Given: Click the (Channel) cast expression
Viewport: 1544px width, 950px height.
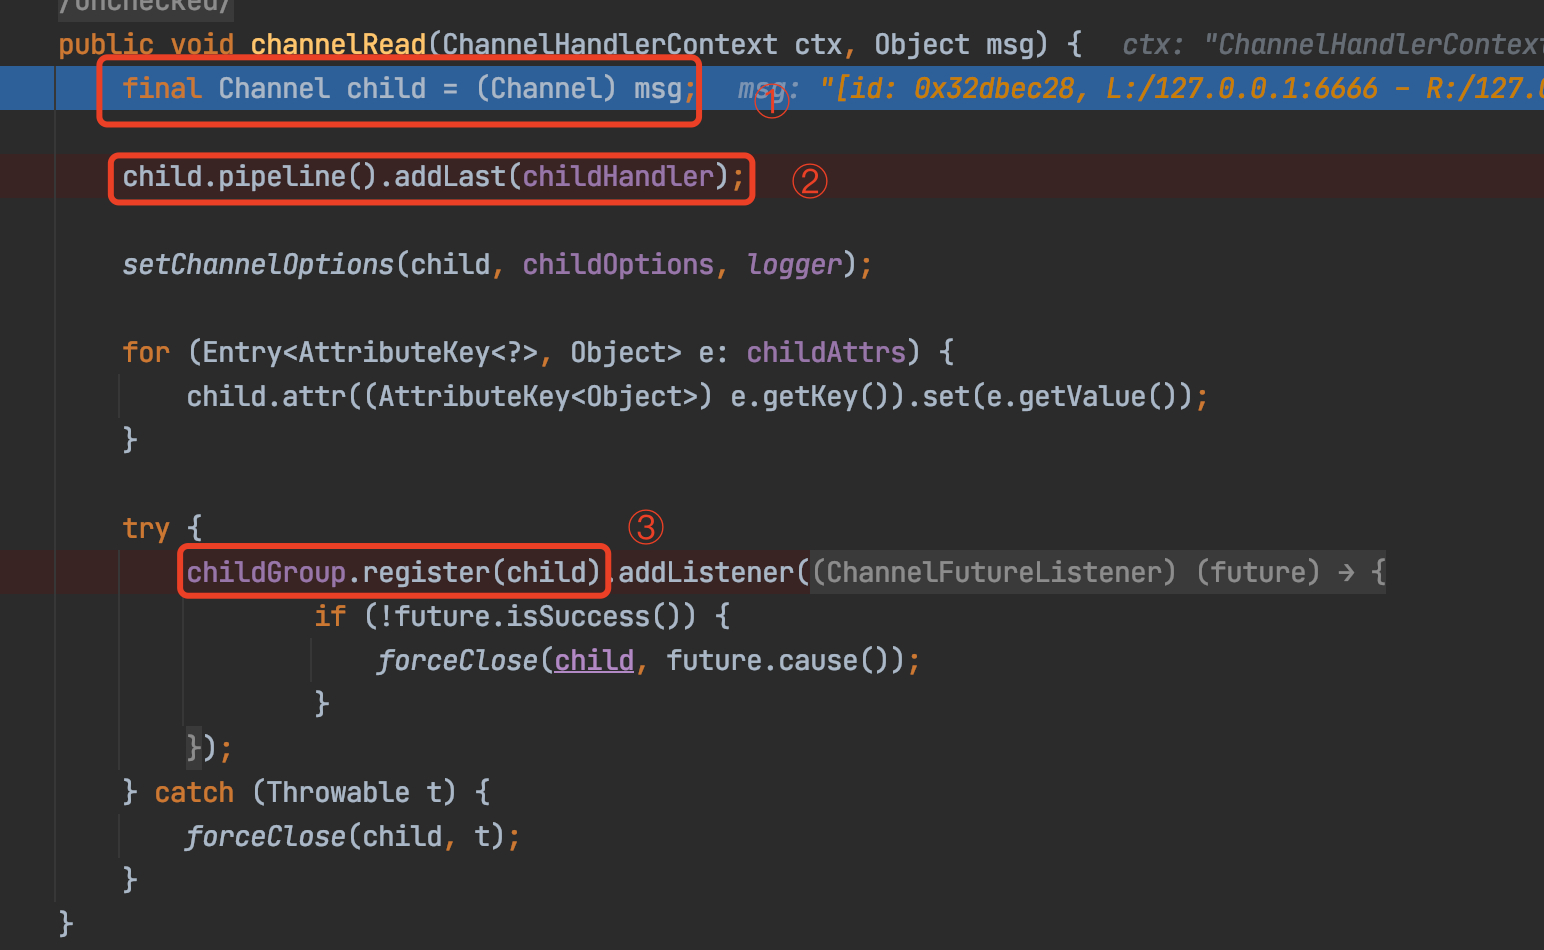Looking at the screenshot, I should 546,89.
